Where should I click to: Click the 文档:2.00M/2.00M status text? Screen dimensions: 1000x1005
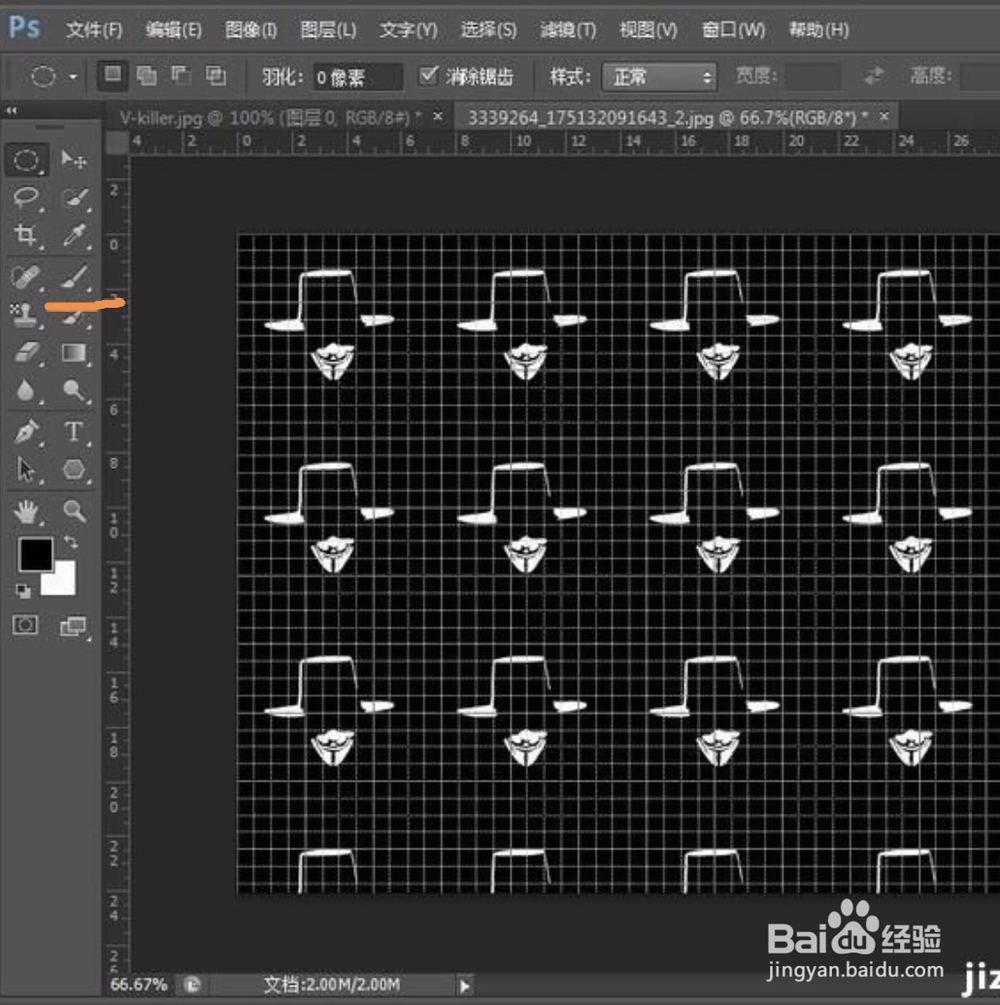pyautogui.click(x=332, y=984)
